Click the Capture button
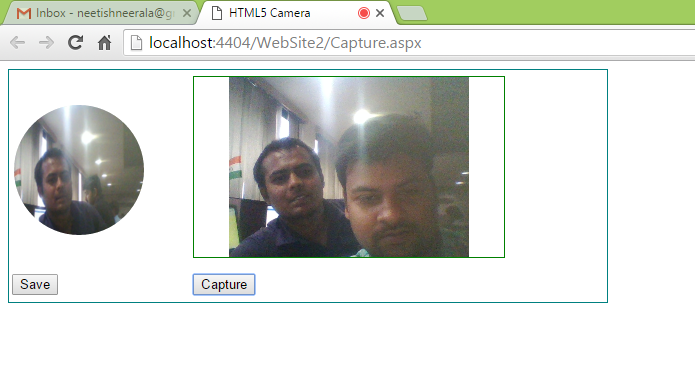This screenshot has width=695, height=387. tap(224, 284)
